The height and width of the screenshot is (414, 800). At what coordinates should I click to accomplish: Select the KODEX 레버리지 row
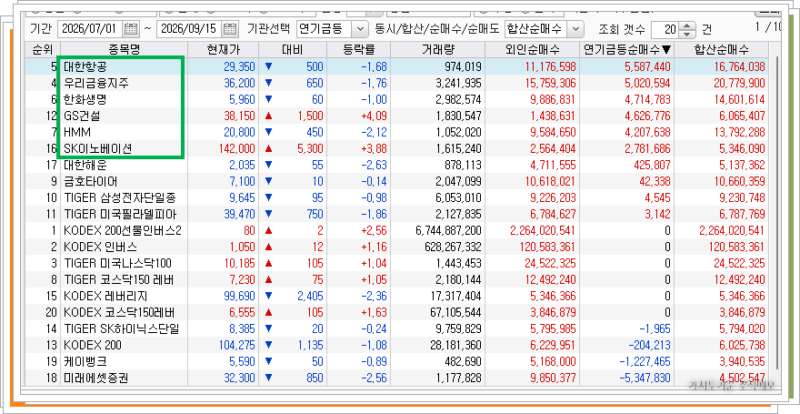click(397, 296)
